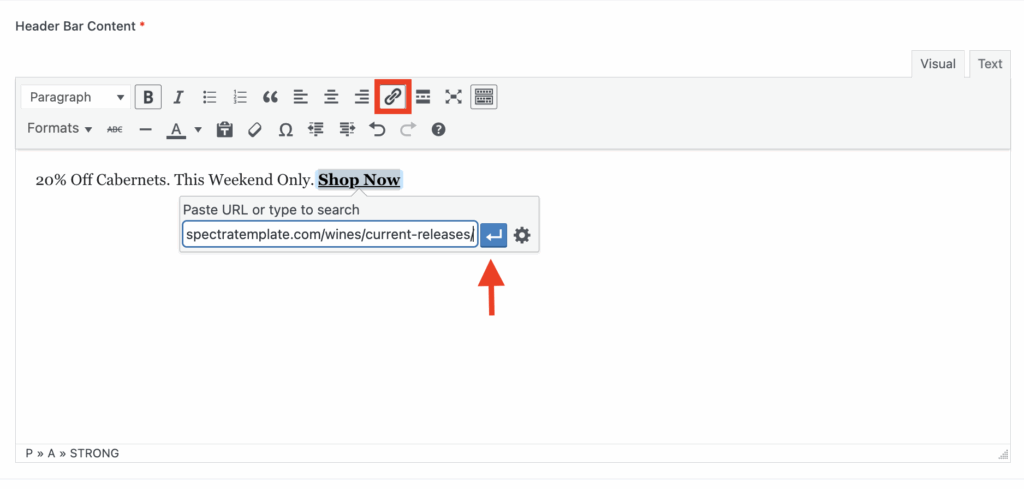
Task: Toggle the toolbar visibility keyboard icon
Action: click(484, 97)
